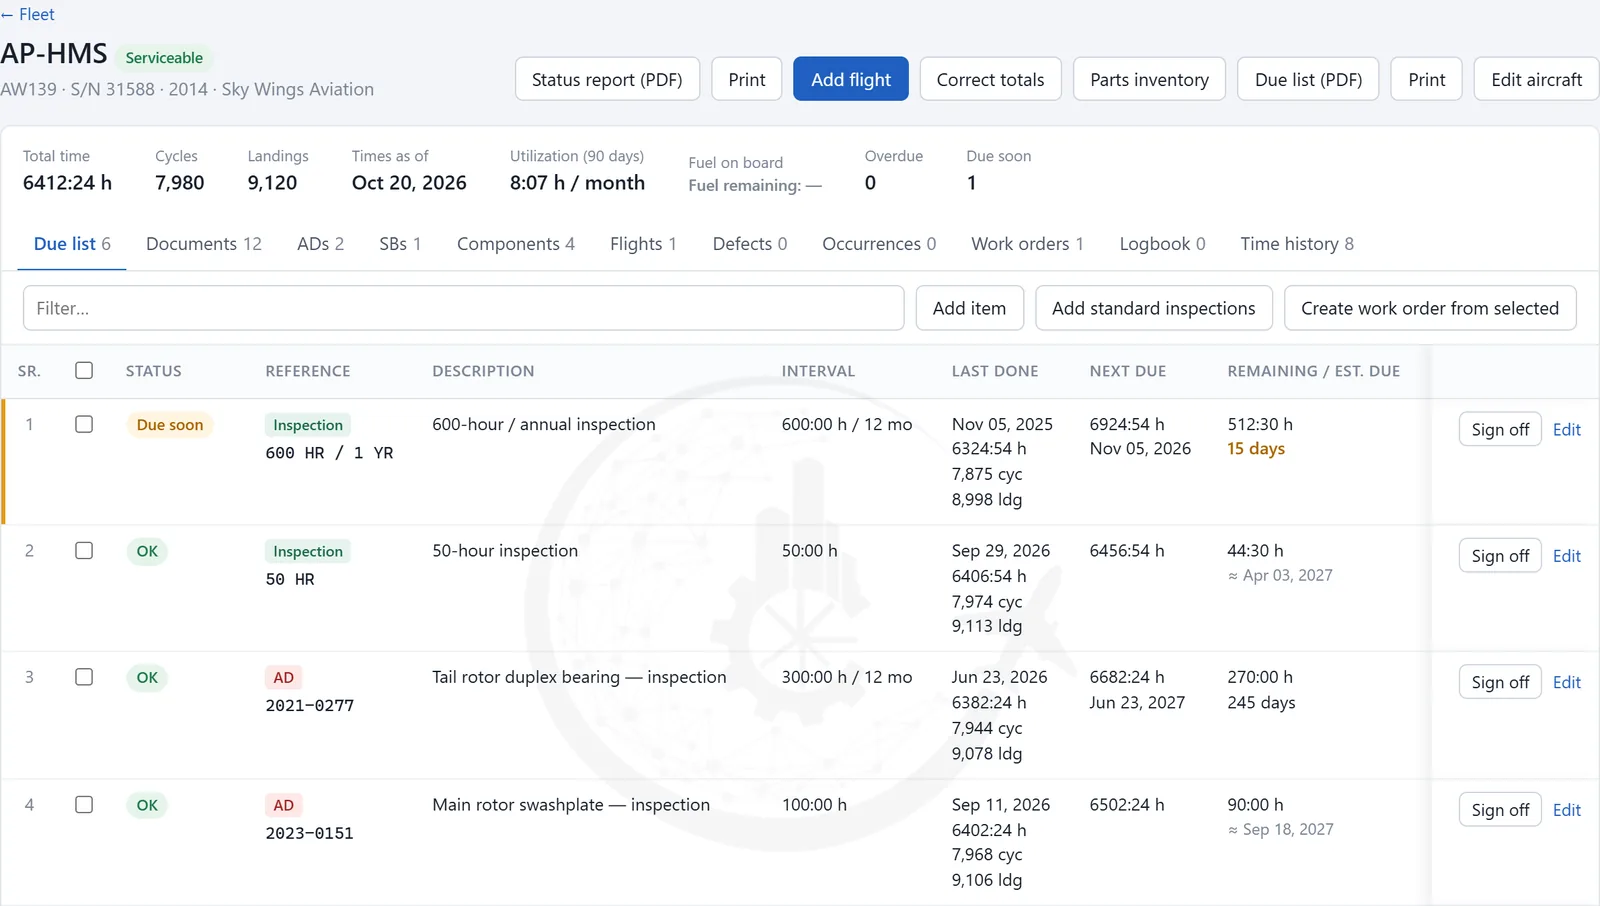Add standard inspections
Image resolution: width=1600 pixels, height=906 pixels.
point(1153,308)
